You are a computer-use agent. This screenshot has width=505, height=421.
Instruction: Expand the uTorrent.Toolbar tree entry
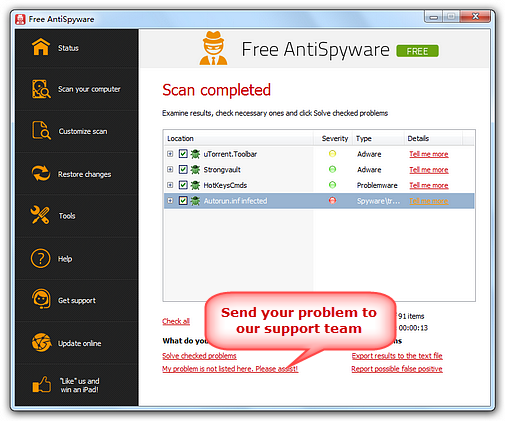(170, 154)
